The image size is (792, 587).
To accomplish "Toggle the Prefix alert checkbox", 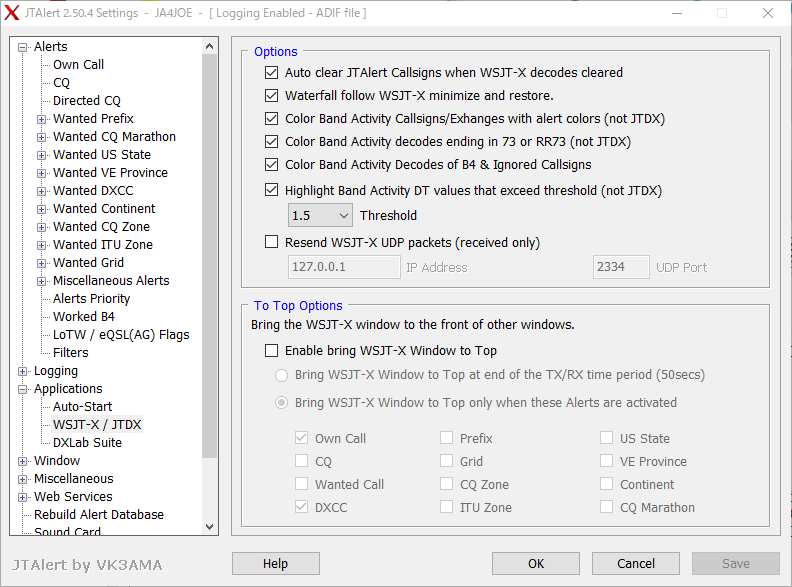I will pos(447,437).
